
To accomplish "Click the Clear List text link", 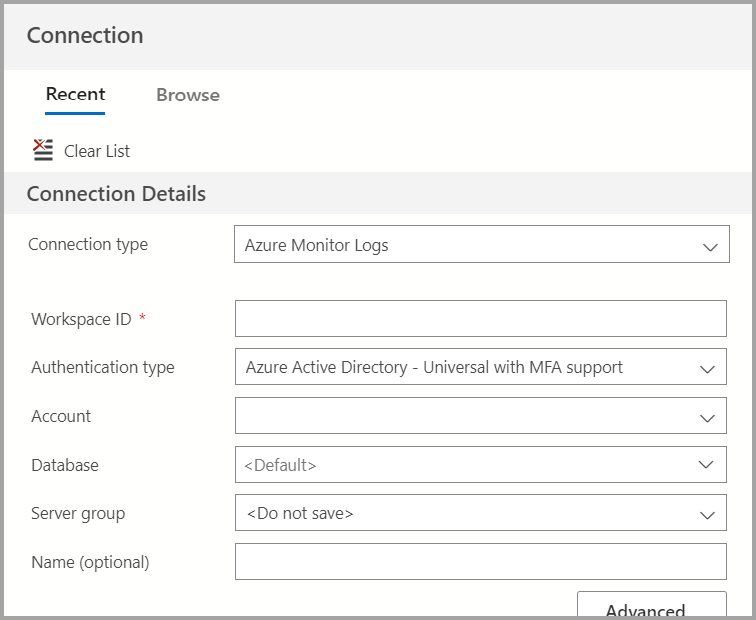I will tap(97, 151).
